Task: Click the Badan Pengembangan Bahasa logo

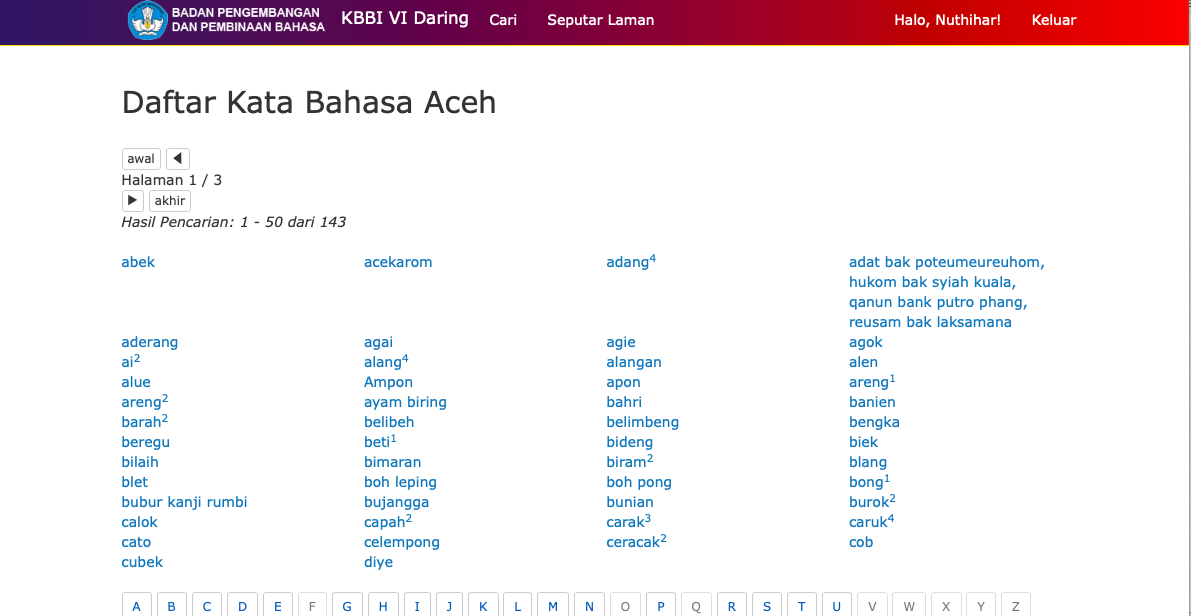Action: (227, 20)
